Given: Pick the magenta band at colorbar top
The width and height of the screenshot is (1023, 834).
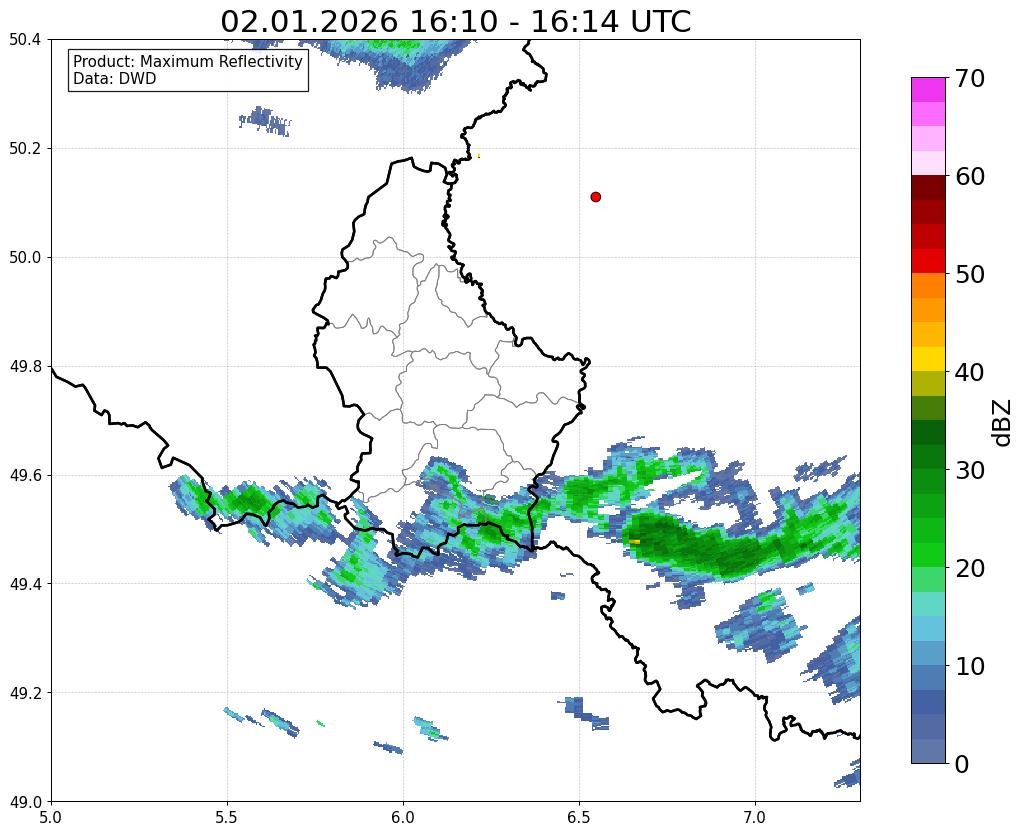Looking at the screenshot, I should pos(928,90).
